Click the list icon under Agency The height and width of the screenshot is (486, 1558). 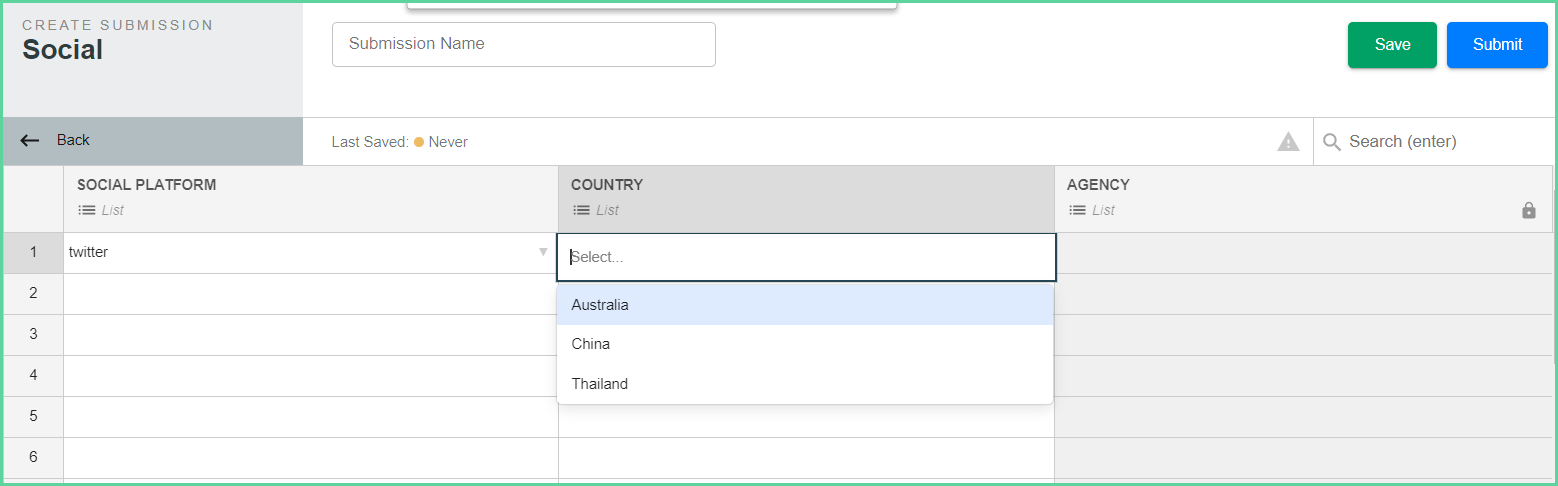click(1077, 210)
